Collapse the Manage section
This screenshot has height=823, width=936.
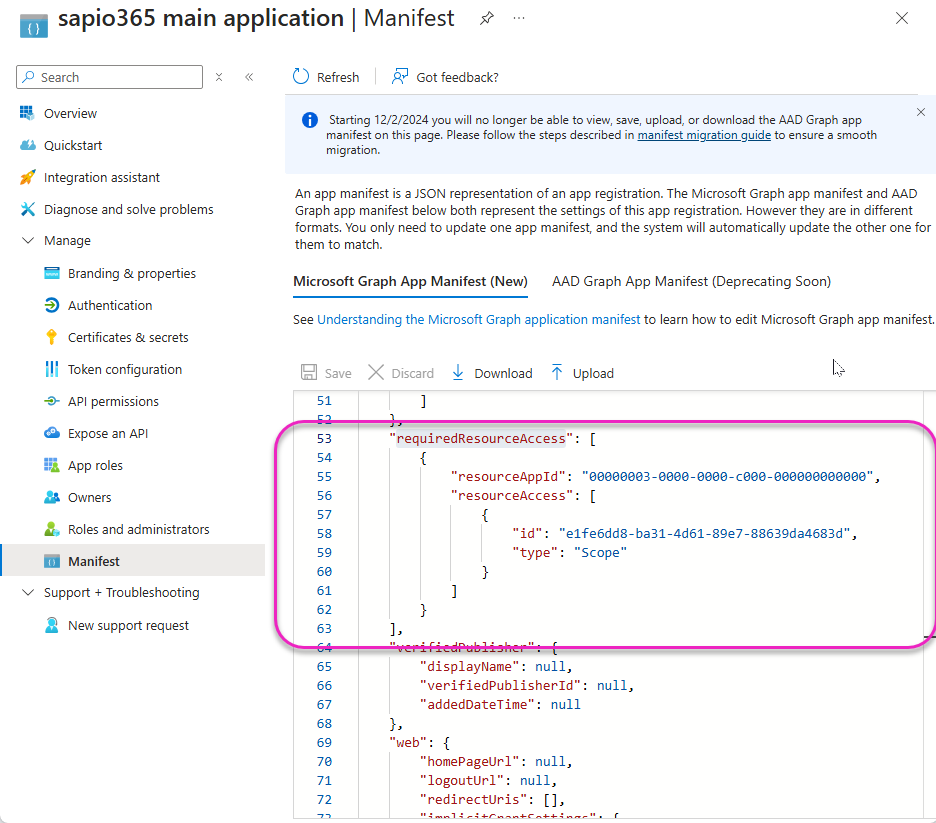point(27,241)
